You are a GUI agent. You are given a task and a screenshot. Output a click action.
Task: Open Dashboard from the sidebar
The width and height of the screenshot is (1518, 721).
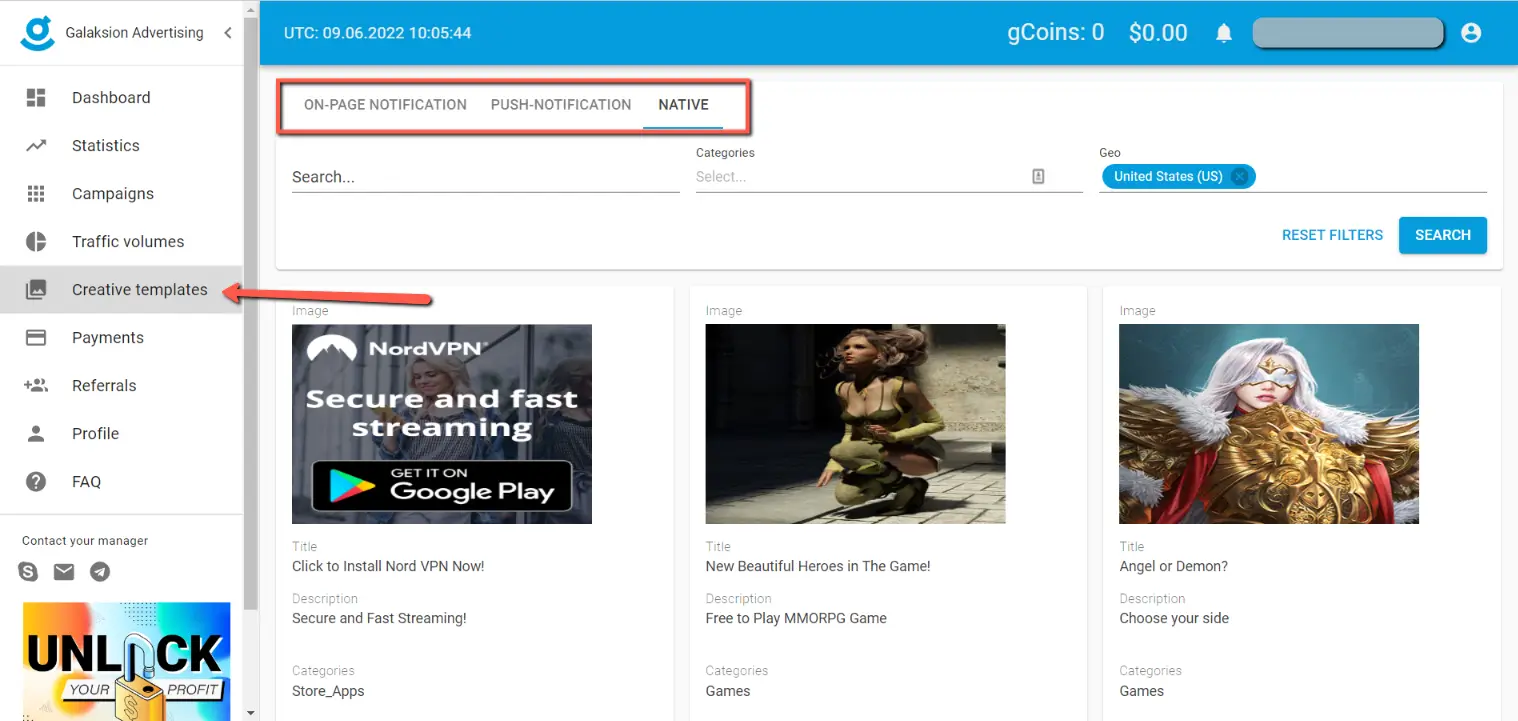pyautogui.click(x=111, y=98)
